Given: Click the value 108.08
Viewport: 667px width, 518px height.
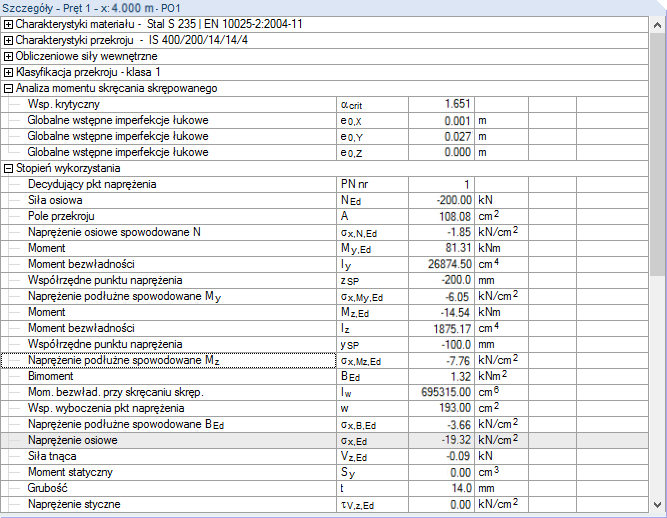Looking at the screenshot, I should click(x=455, y=216).
